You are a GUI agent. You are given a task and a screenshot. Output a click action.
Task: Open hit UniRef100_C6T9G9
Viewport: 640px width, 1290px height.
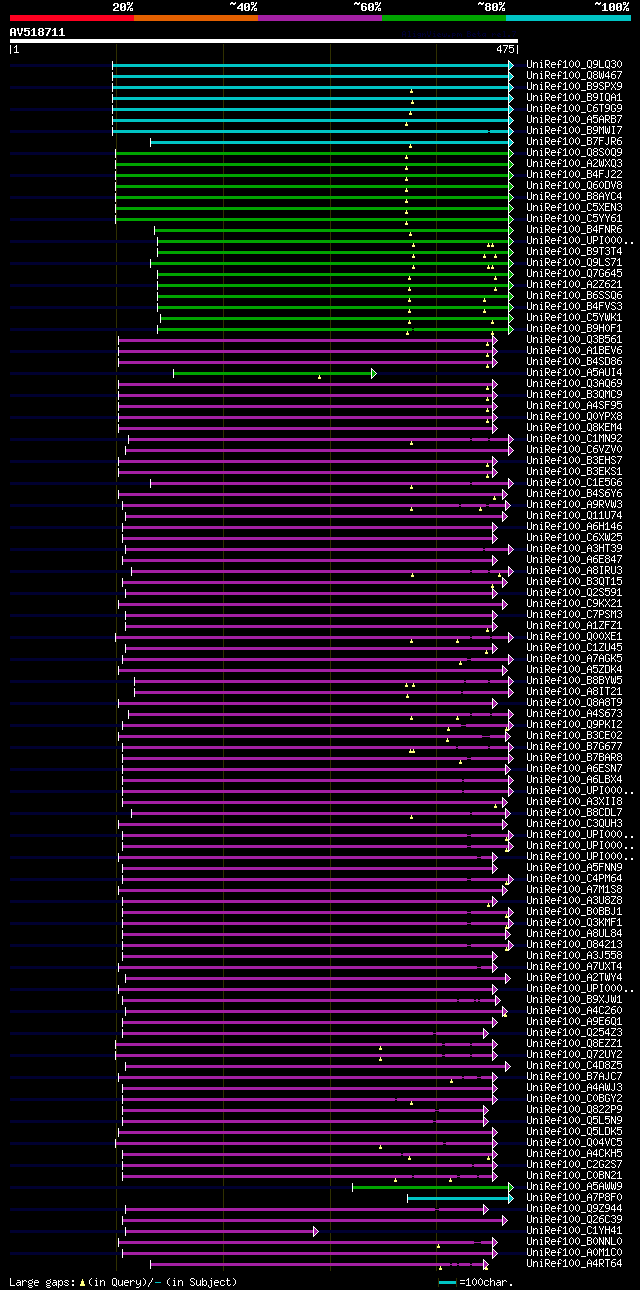[x=574, y=109]
